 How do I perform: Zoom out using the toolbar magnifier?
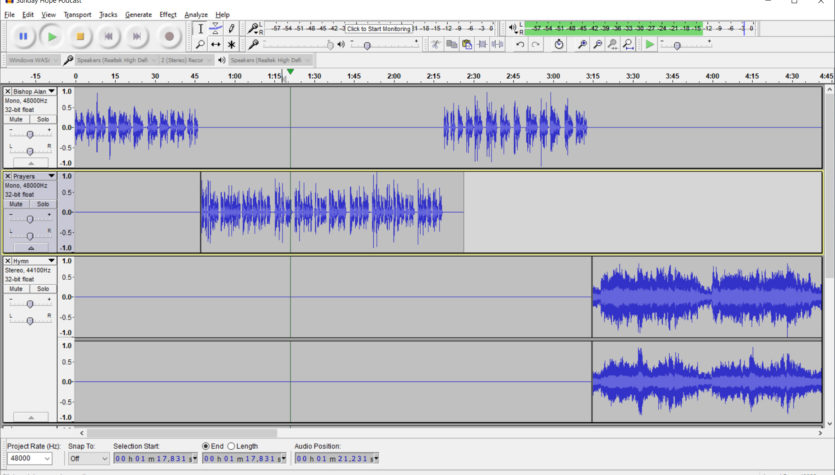click(597, 45)
